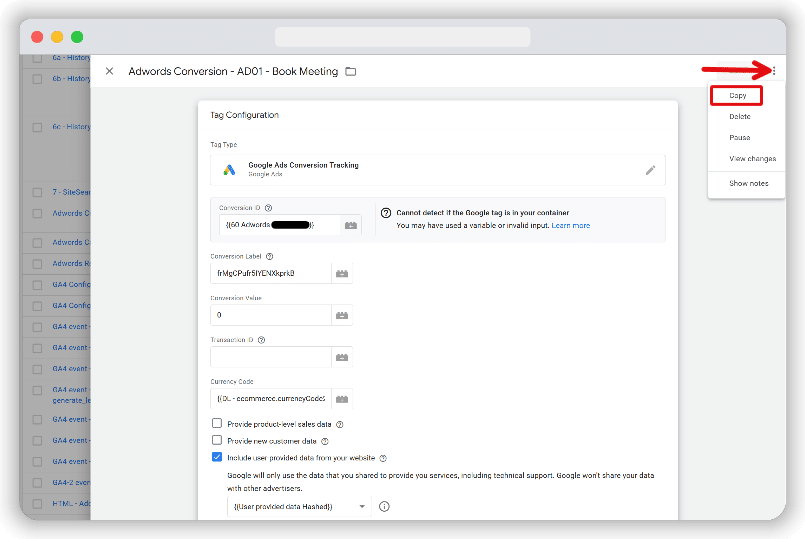The image size is (805, 539).
Task: Click the Google Ads logo icon
Action: [x=229, y=170]
